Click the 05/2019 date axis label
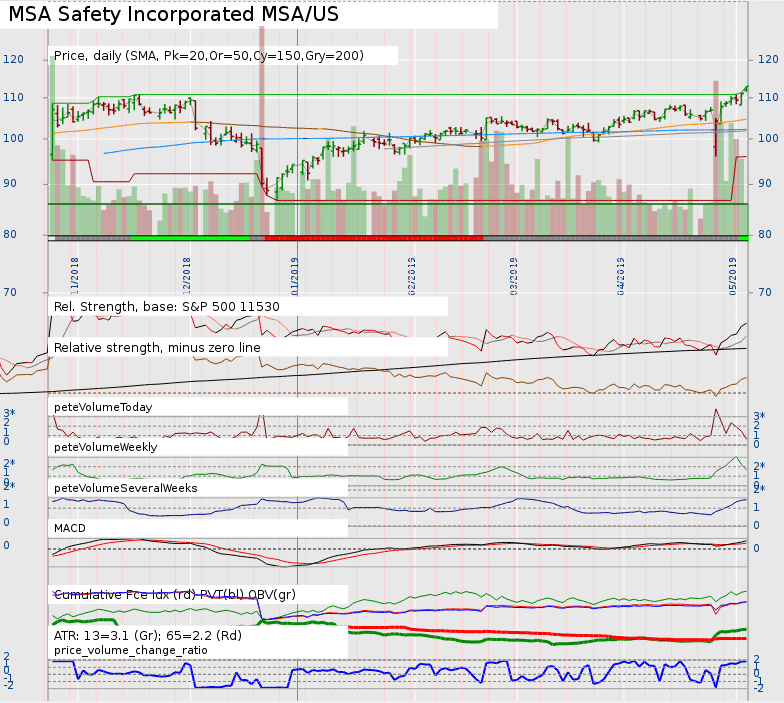 click(x=732, y=276)
